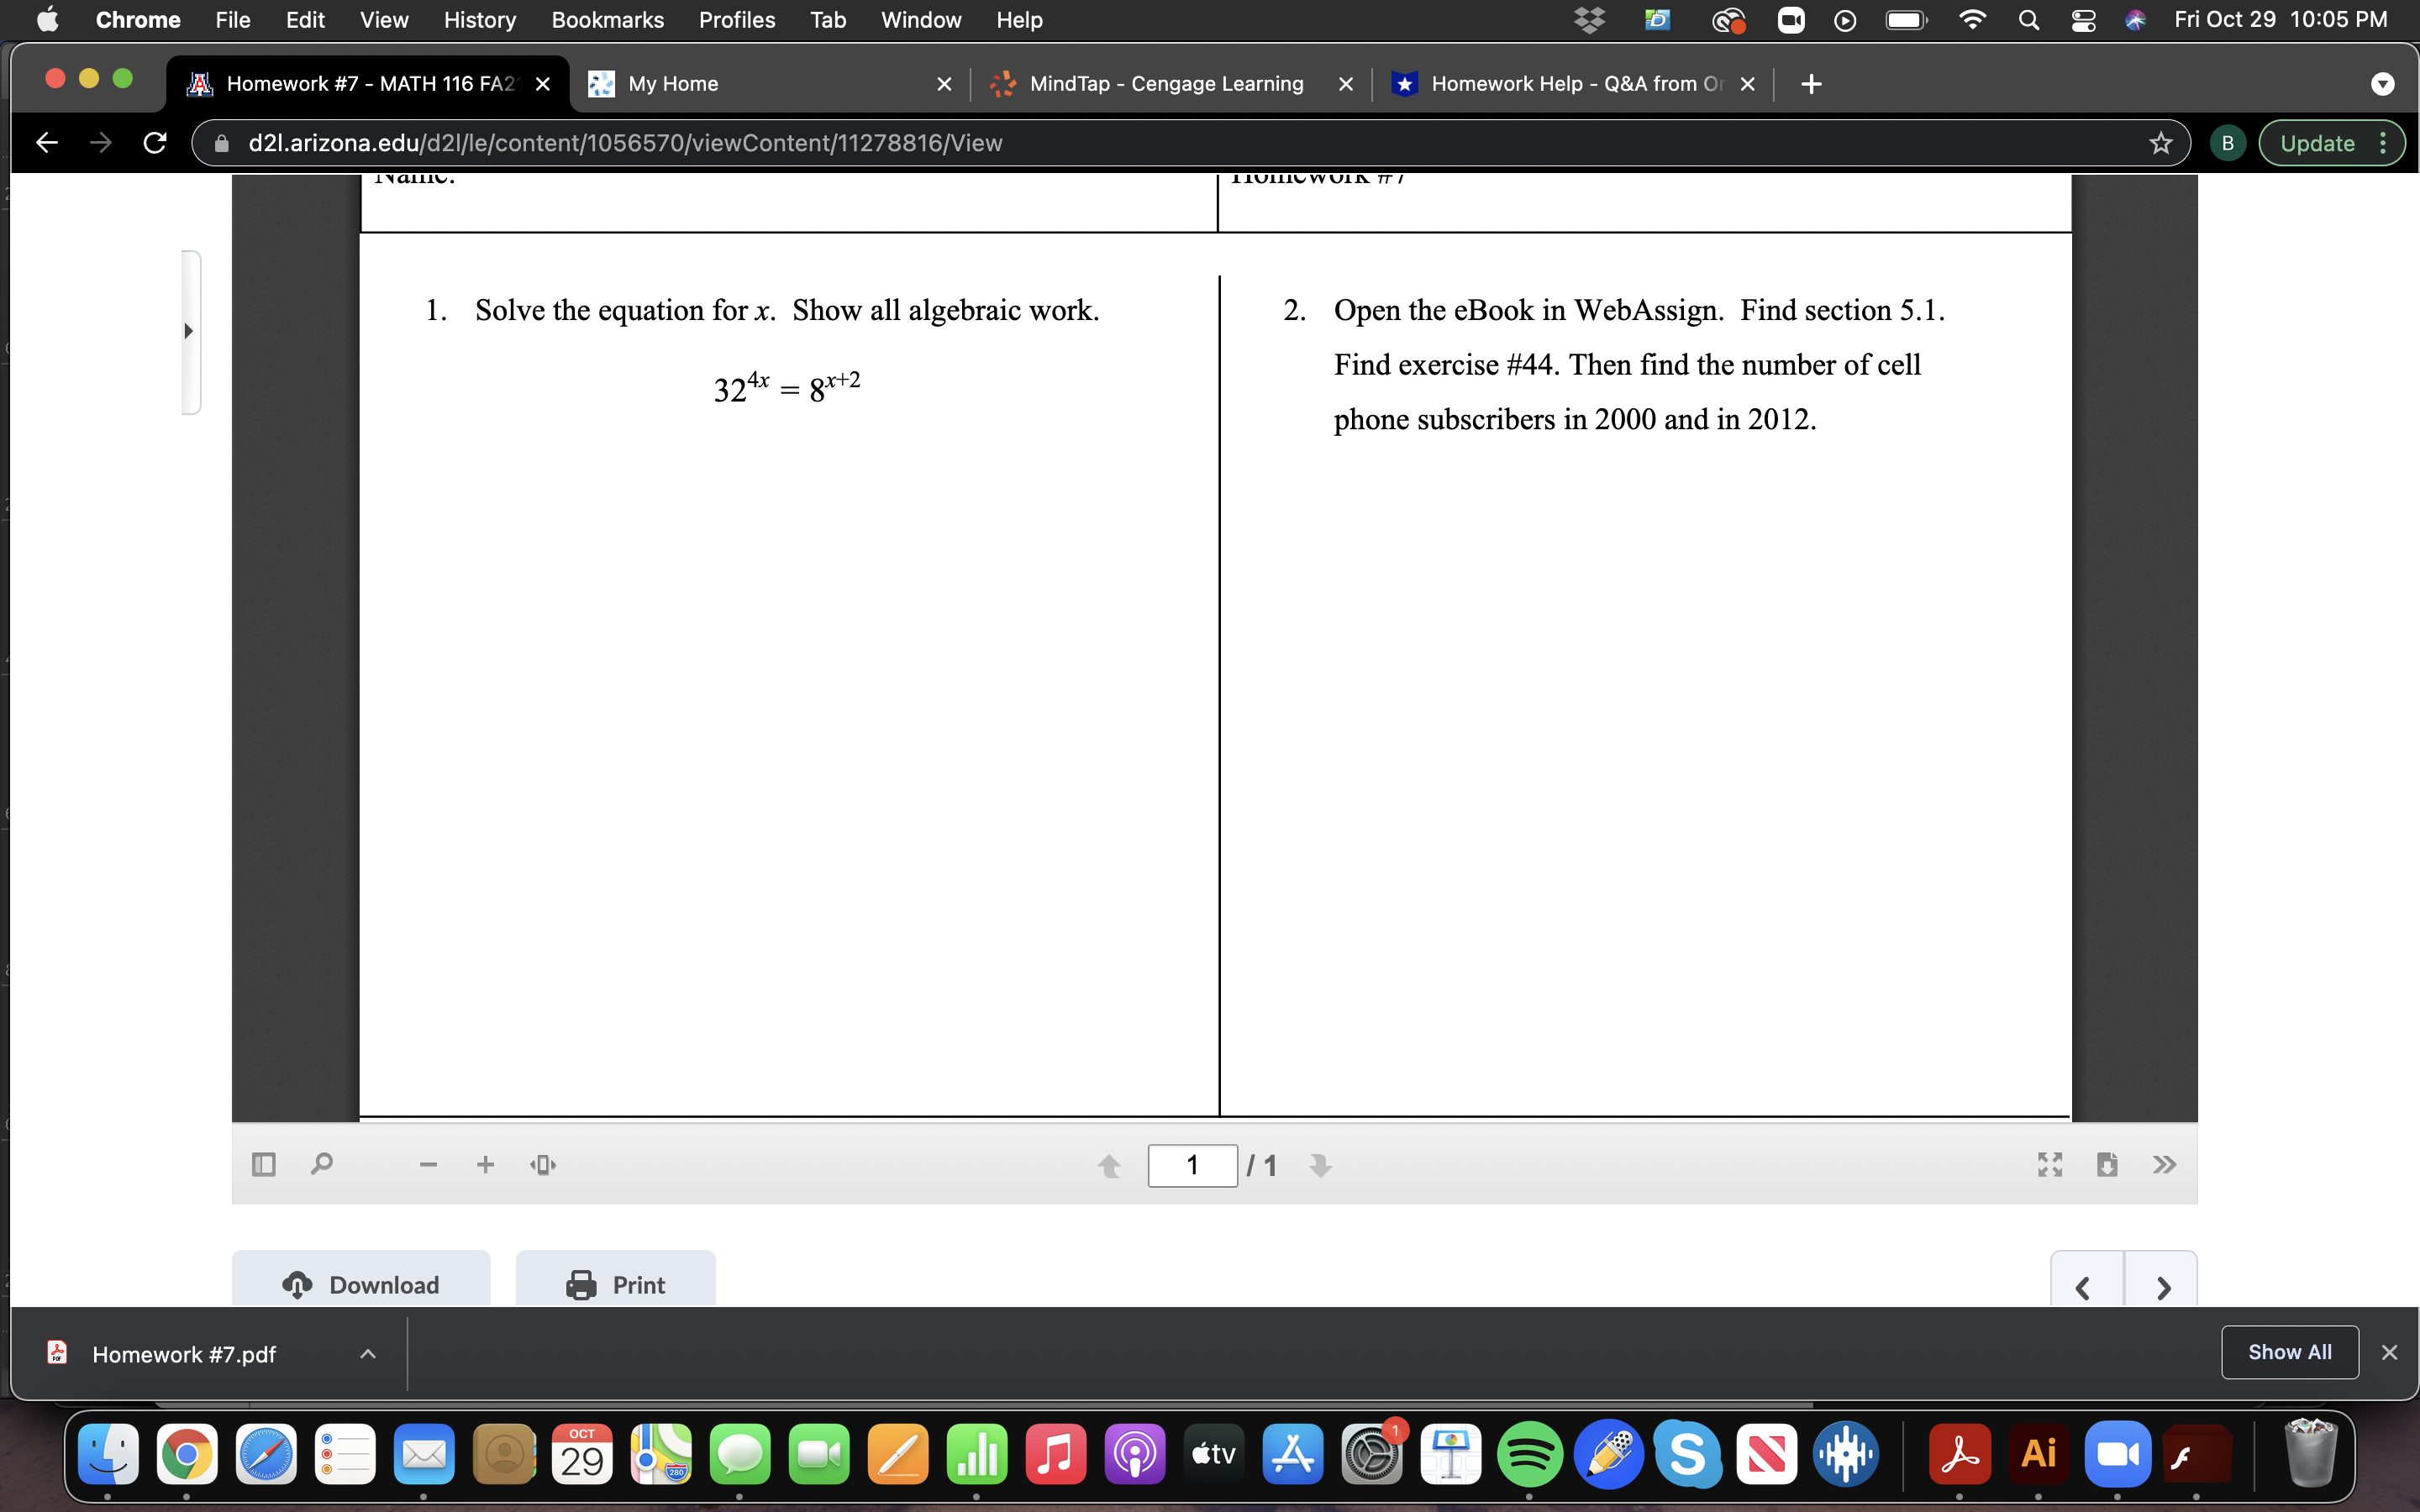Click the Show All downloads button
2420x1512 pixels.
pyautogui.click(x=2289, y=1352)
